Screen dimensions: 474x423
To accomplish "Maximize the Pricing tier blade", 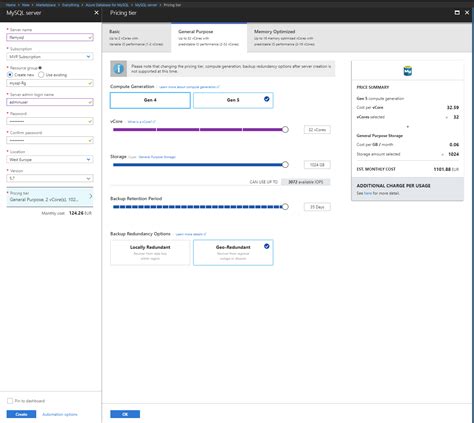I will coord(457,13).
